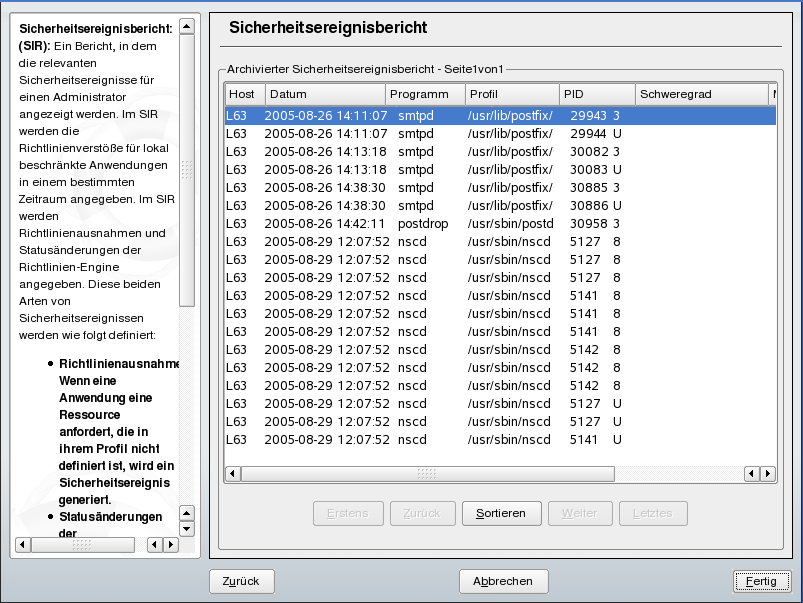Click the Programm column header
Image resolution: width=803 pixels, height=603 pixels.
[424, 94]
